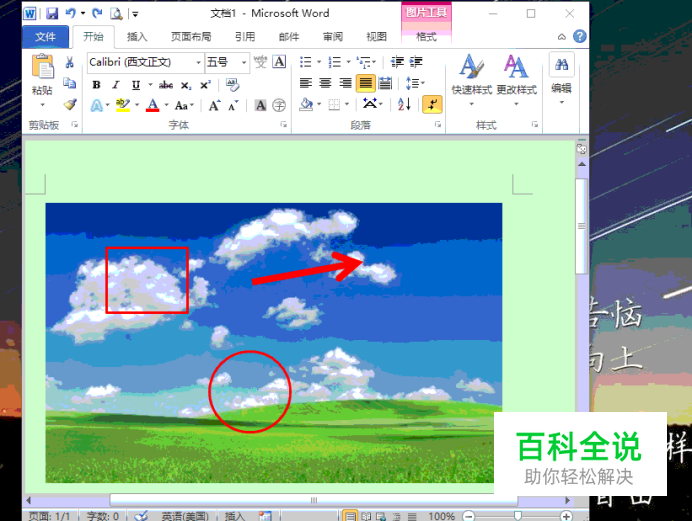Toggle Underline formatting
Image resolution: width=692 pixels, height=521 pixels.
[136, 85]
